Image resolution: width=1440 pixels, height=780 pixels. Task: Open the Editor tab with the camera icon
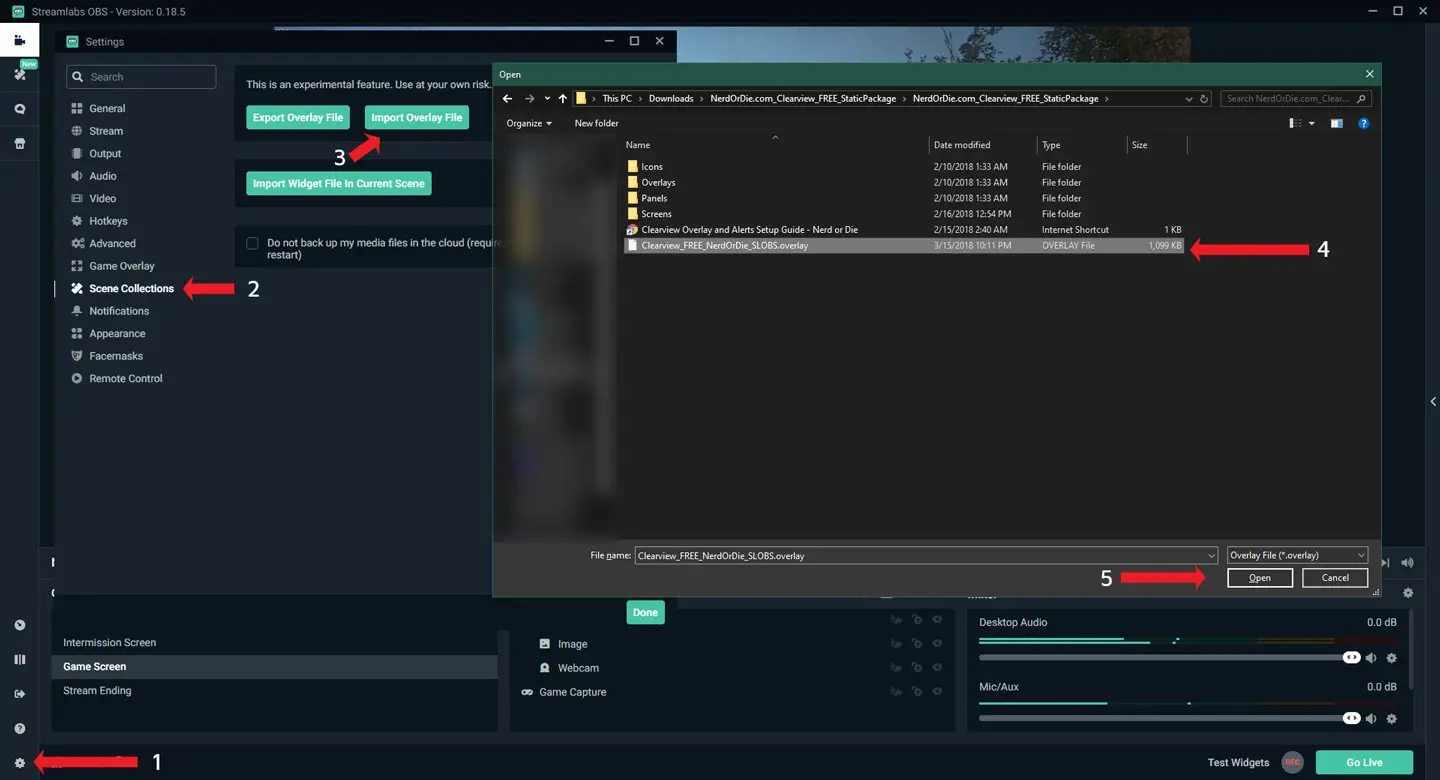[x=19, y=41]
